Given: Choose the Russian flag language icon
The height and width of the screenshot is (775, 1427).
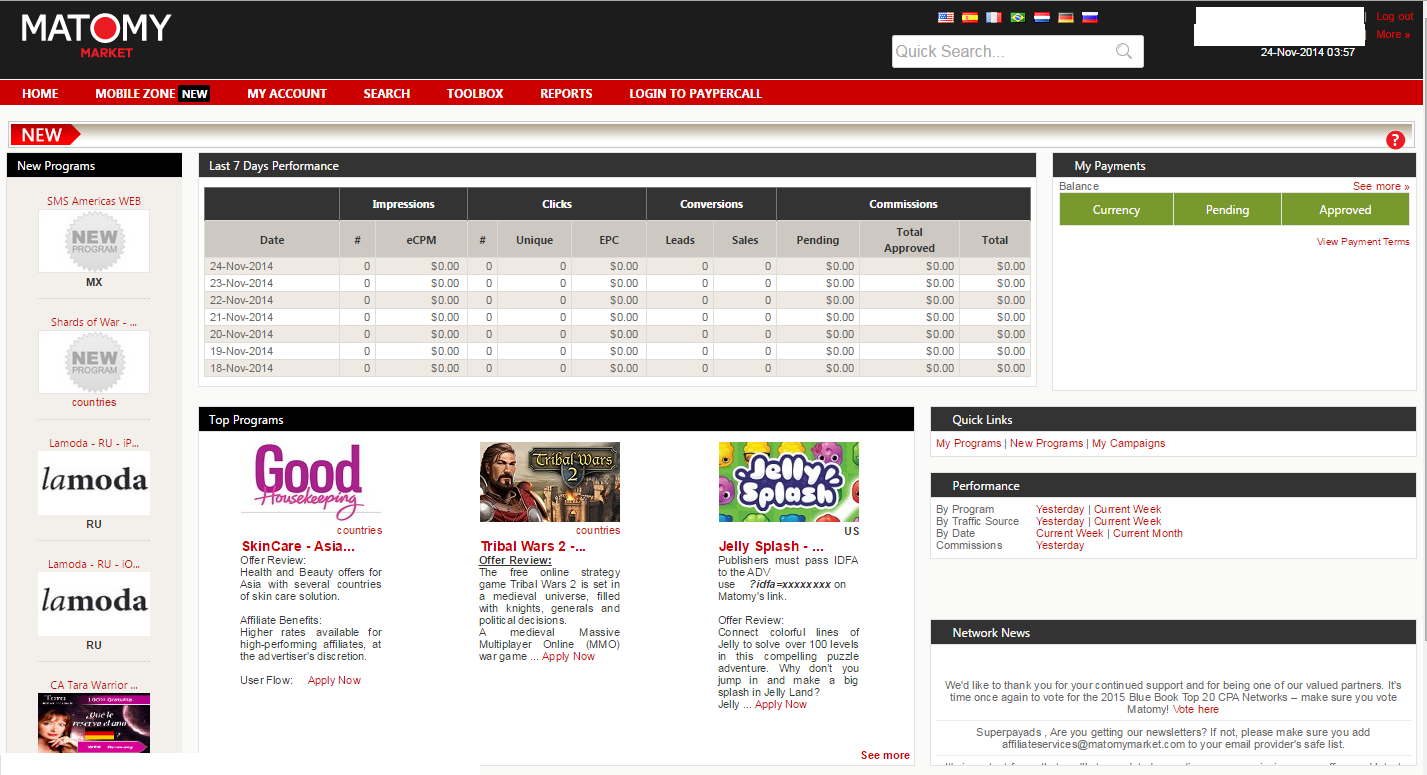Looking at the screenshot, I should (x=1090, y=17).
